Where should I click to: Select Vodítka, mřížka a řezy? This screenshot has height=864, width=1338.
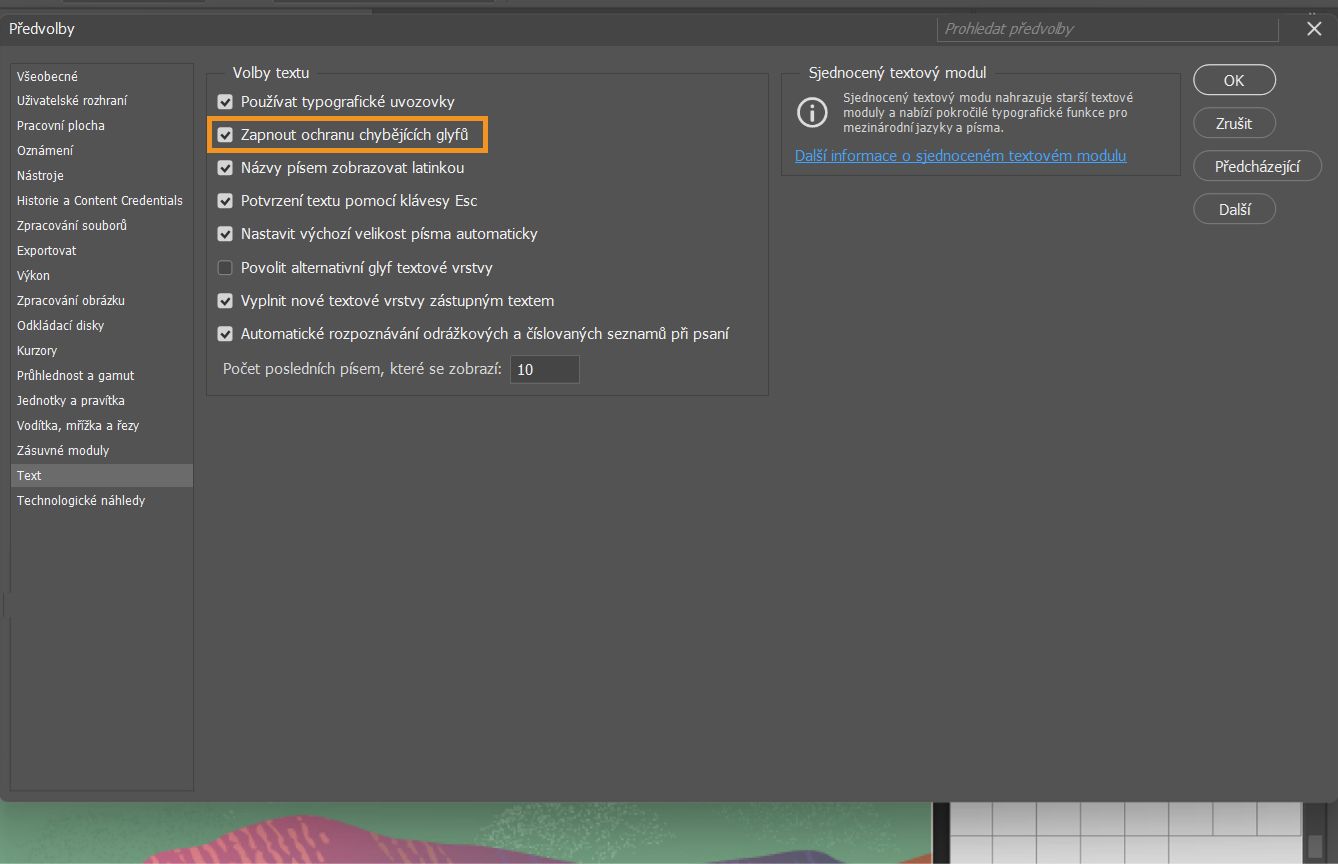[x=102, y=426]
